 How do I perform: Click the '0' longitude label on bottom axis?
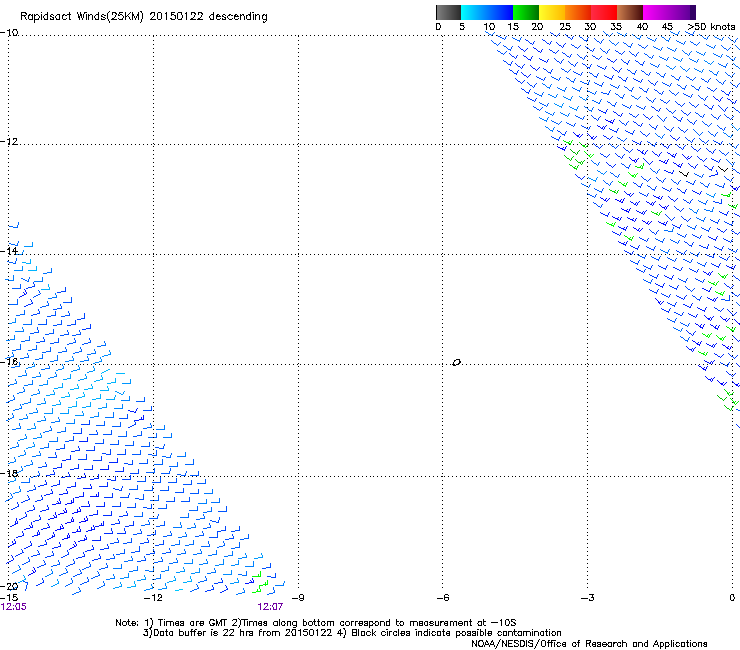[x=732, y=598]
